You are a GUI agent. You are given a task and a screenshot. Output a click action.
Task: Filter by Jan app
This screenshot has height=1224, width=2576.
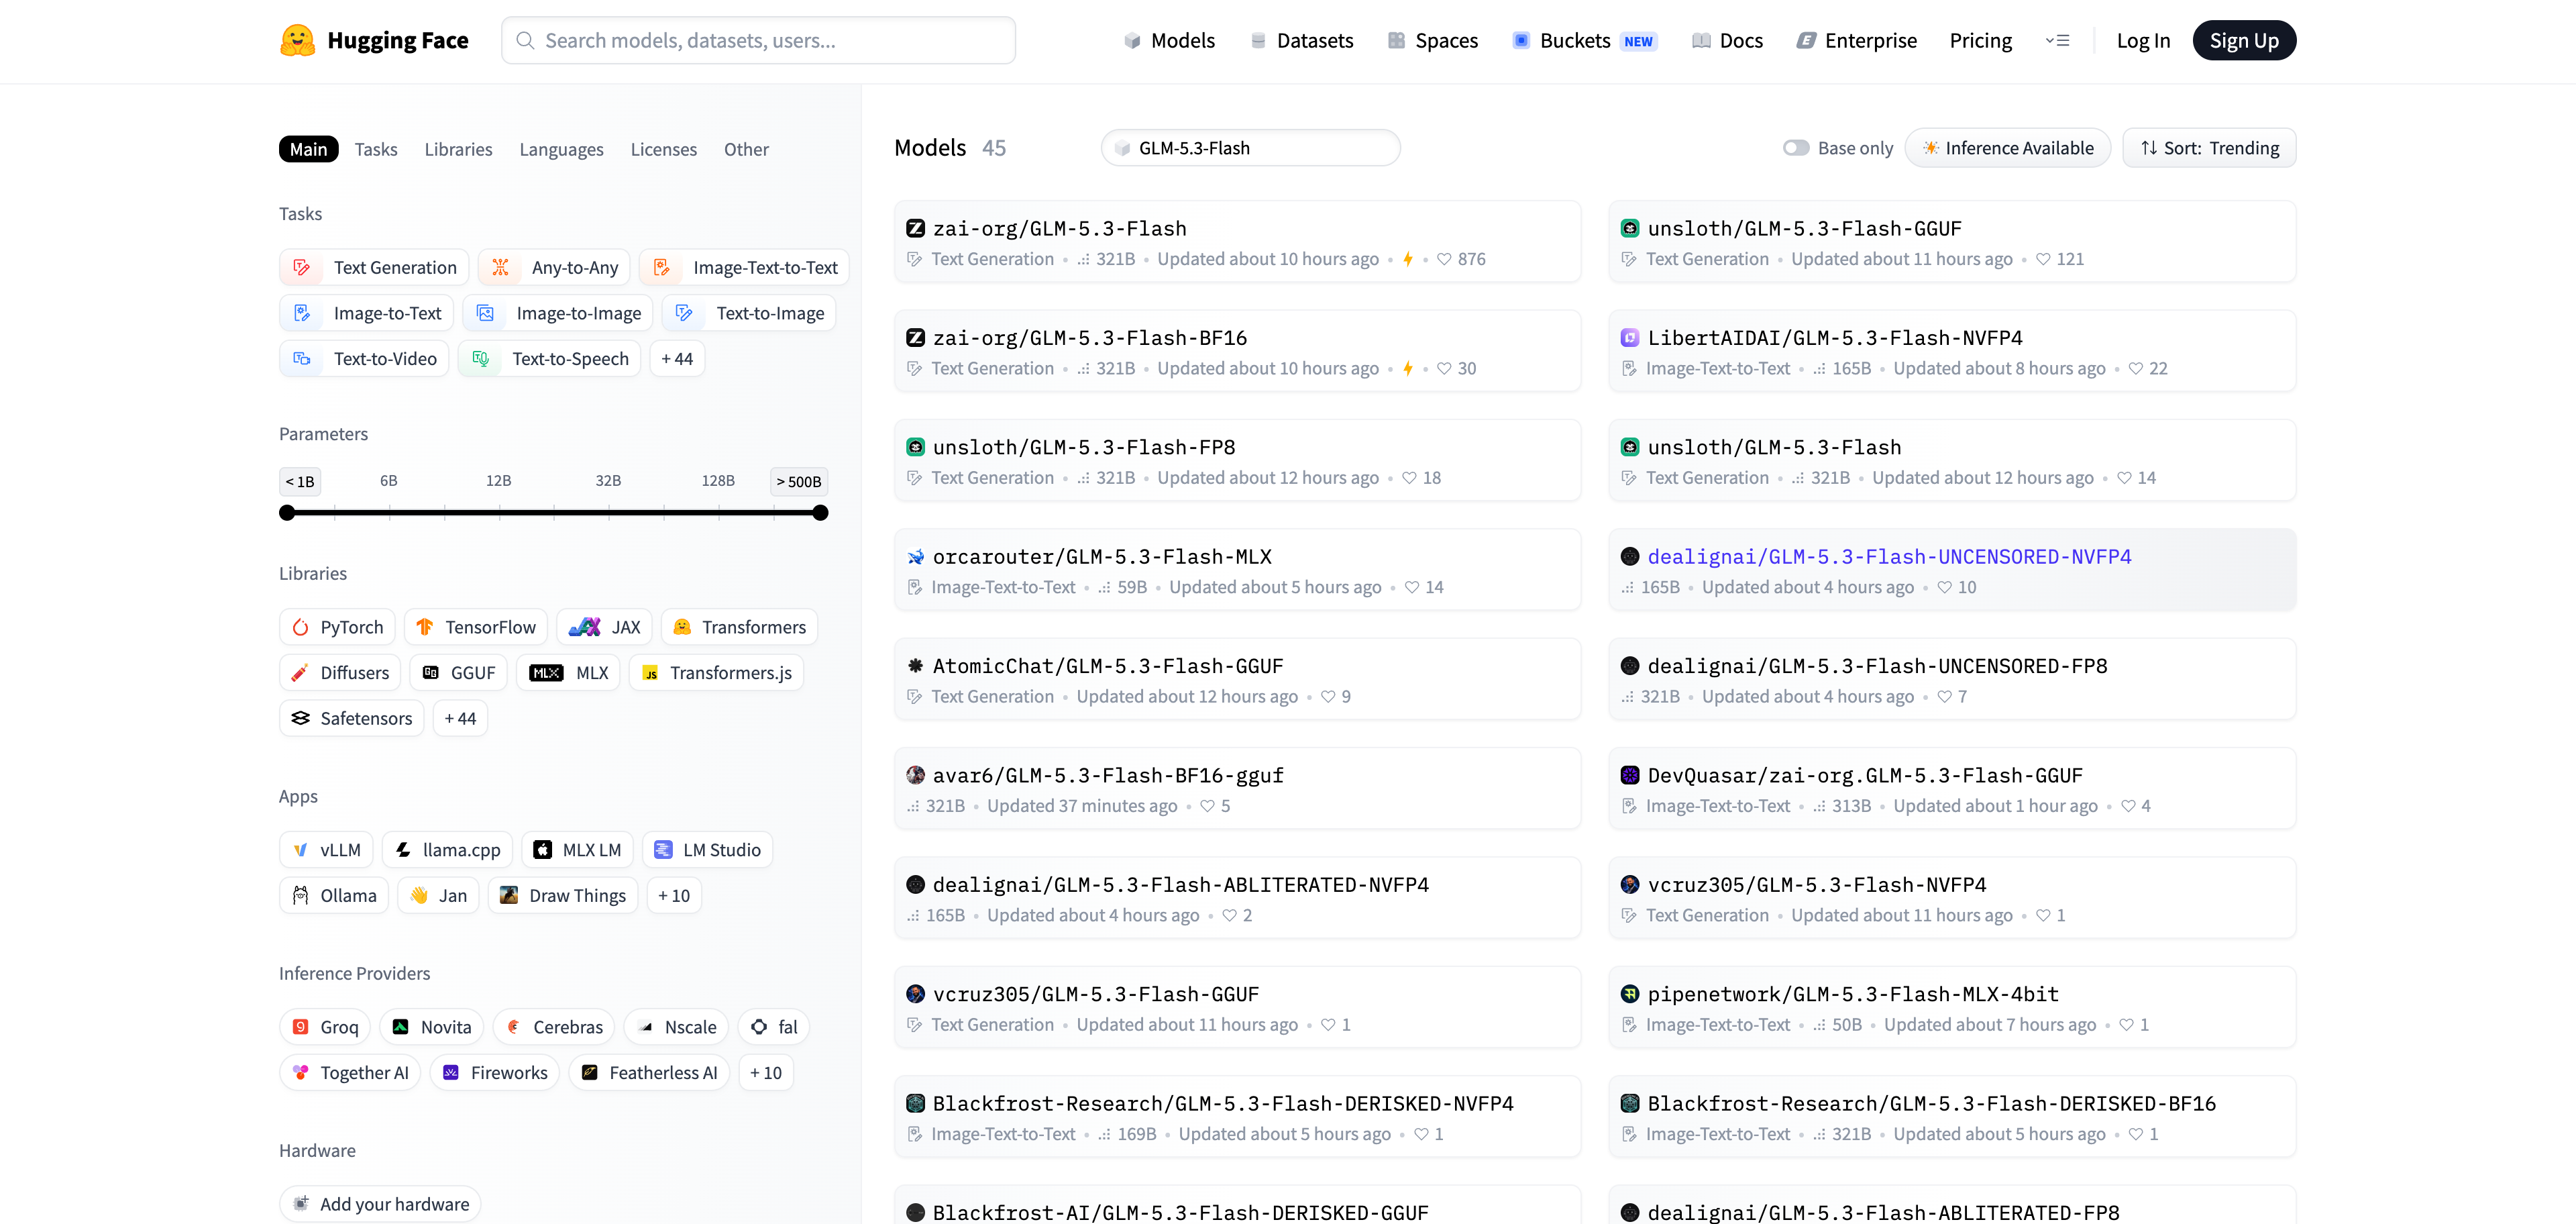[438, 895]
